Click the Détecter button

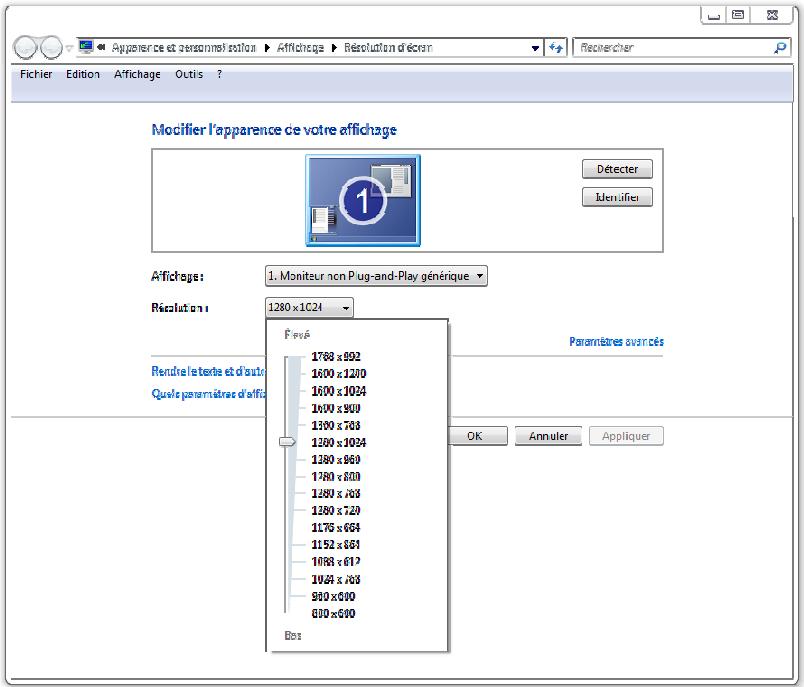coord(617,168)
